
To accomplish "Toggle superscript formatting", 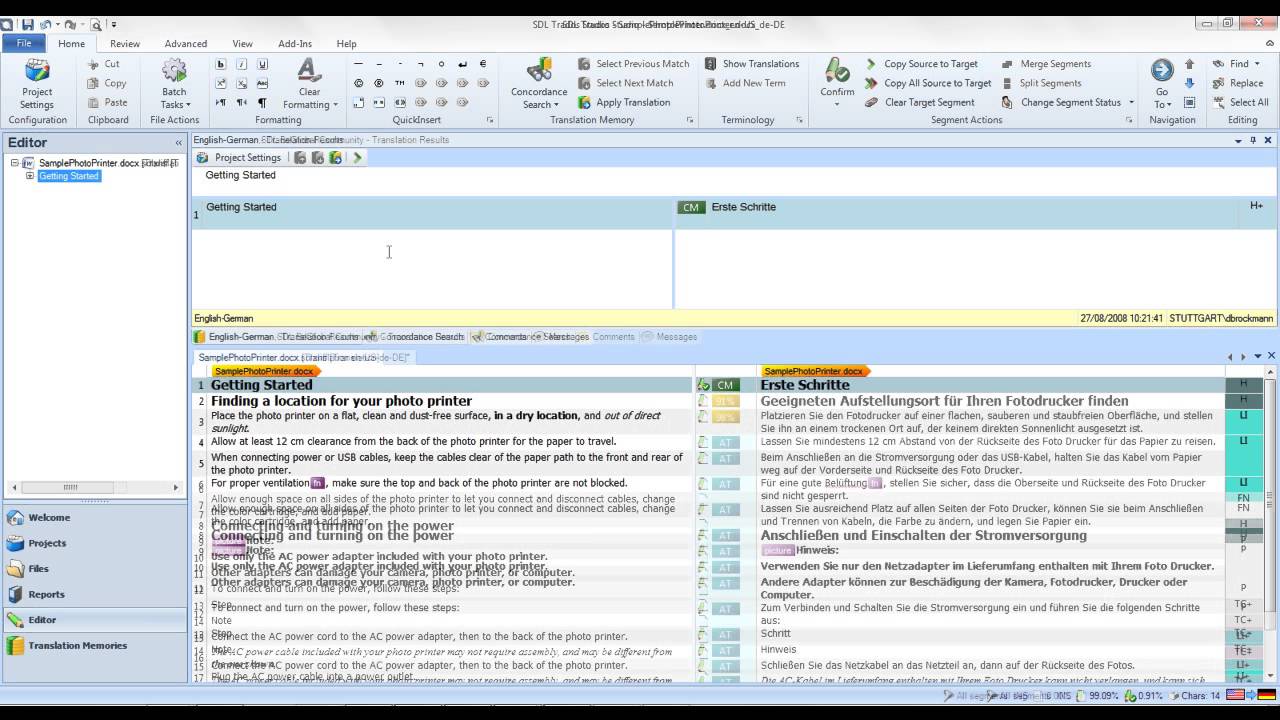I will (221, 83).
